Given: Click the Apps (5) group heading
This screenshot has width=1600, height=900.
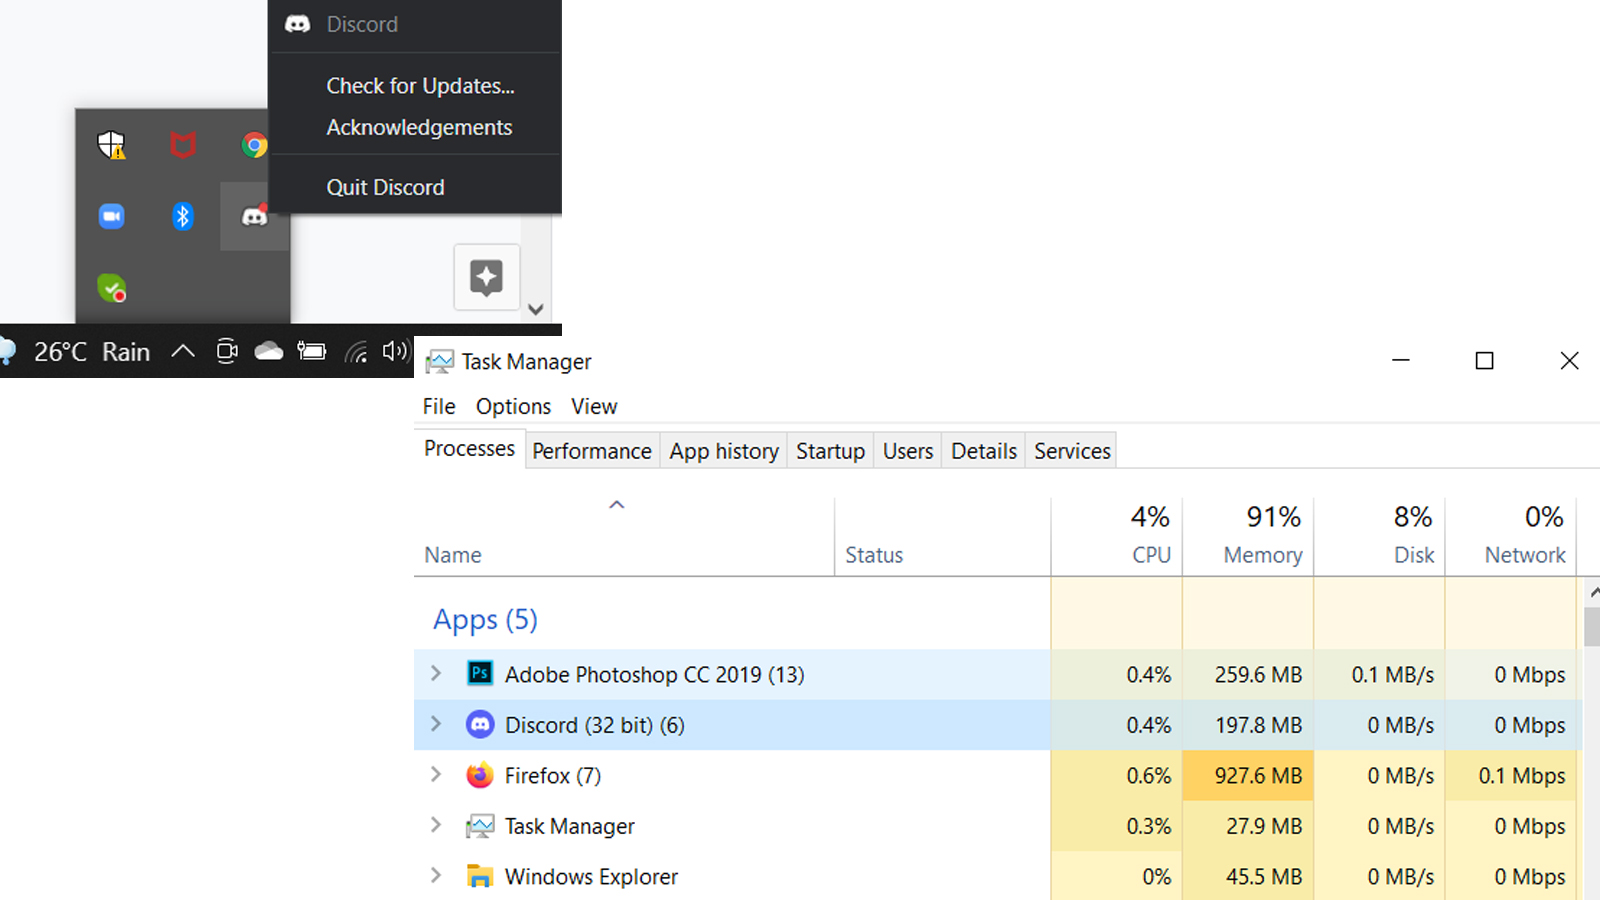Looking at the screenshot, I should (485, 620).
